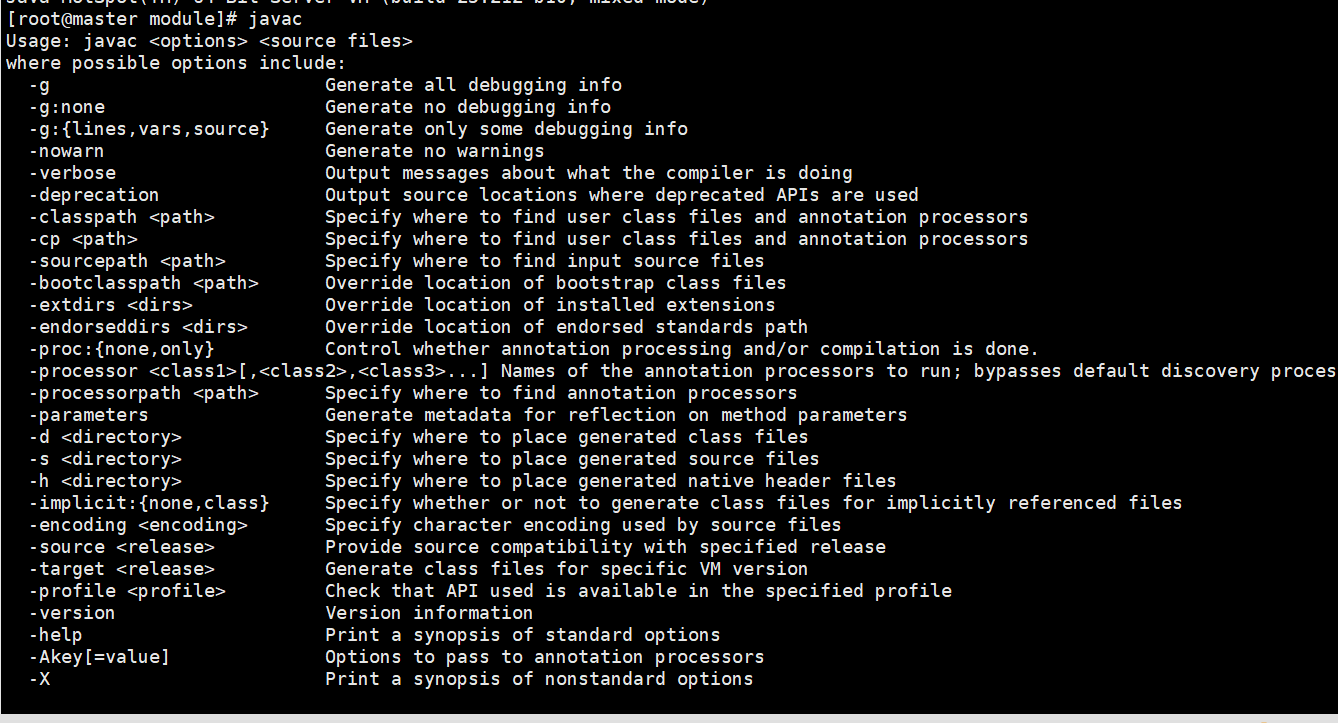Viewport: 1338px width, 723px height.
Task: Click the -Akey[=value] option text
Action: pos(99,657)
